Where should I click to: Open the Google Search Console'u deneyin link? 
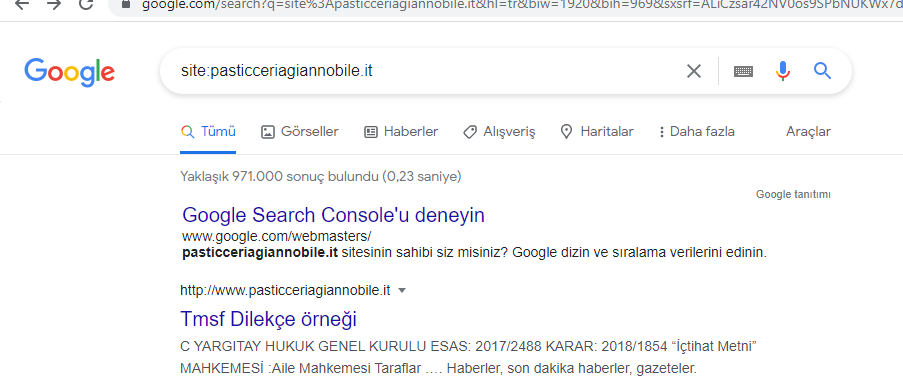[x=333, y=215]
